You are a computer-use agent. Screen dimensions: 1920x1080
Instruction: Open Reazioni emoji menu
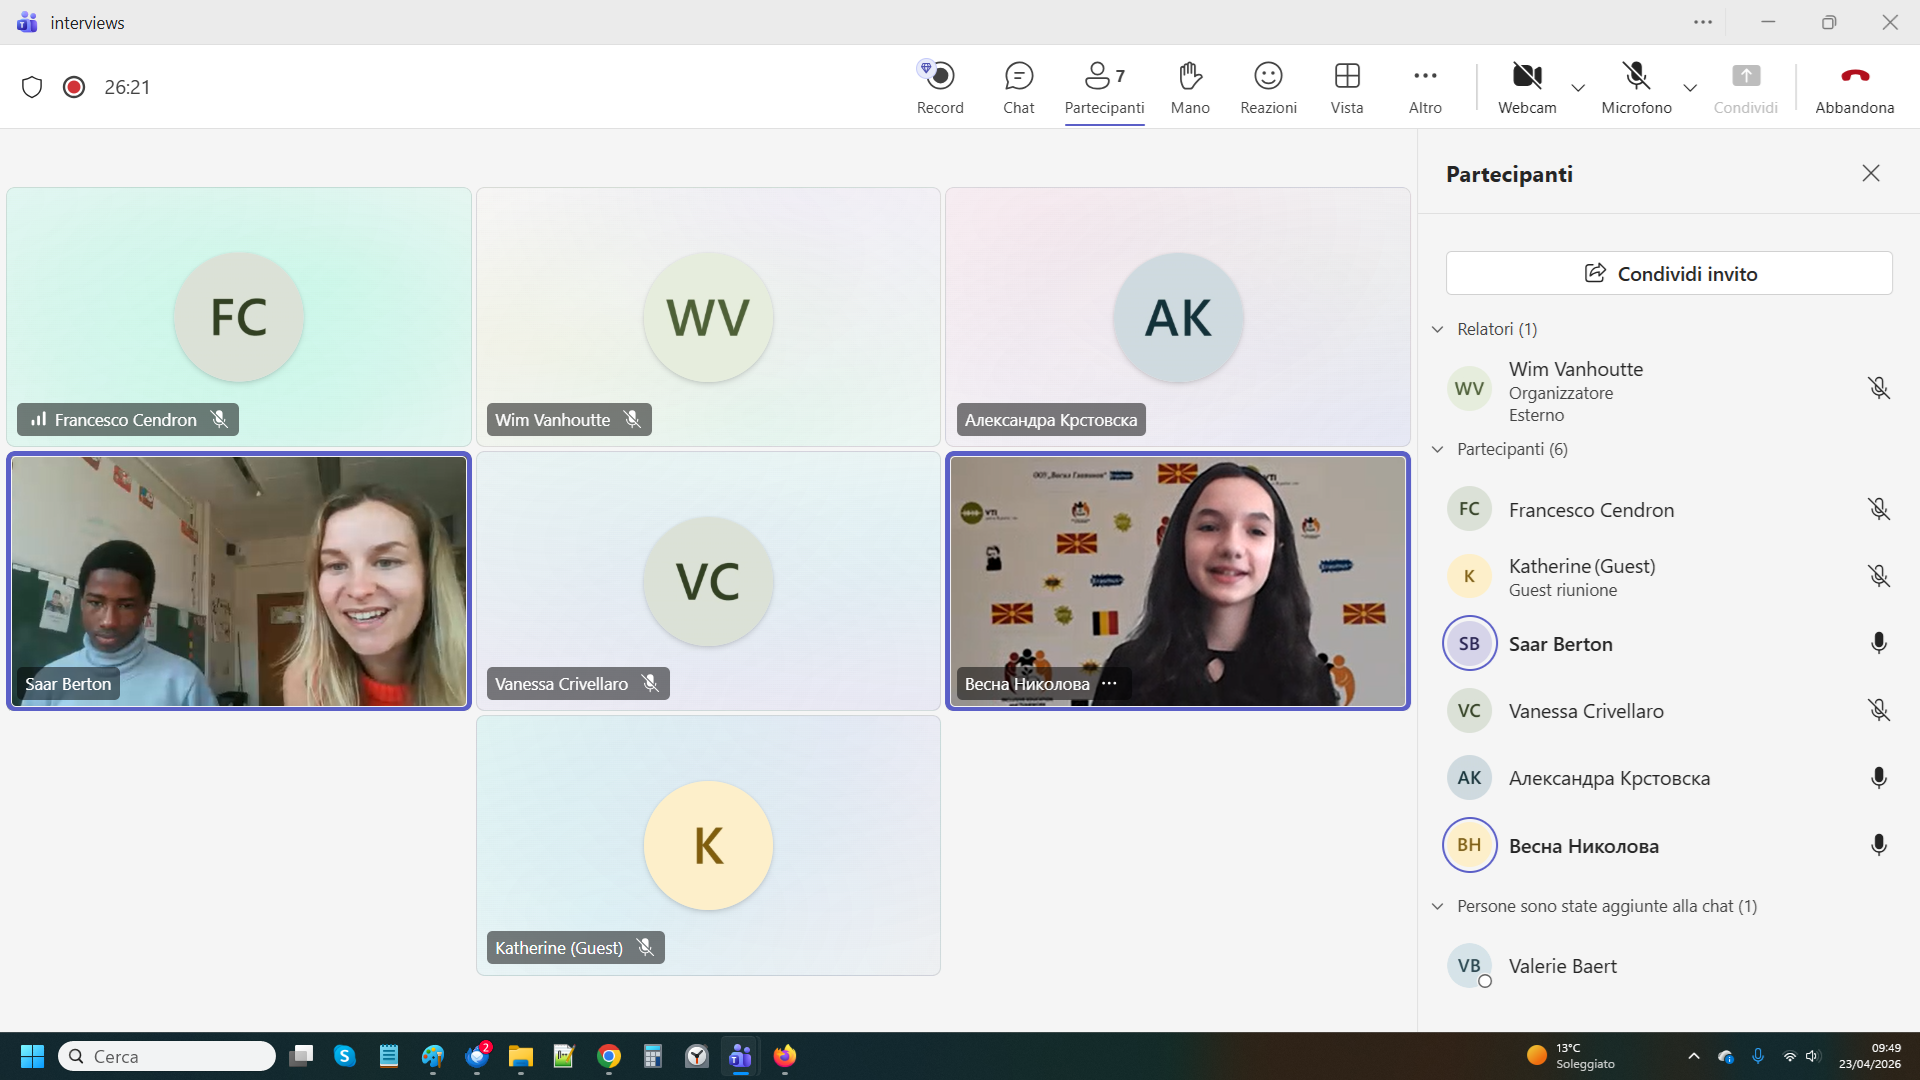(x=1268, y=88)
